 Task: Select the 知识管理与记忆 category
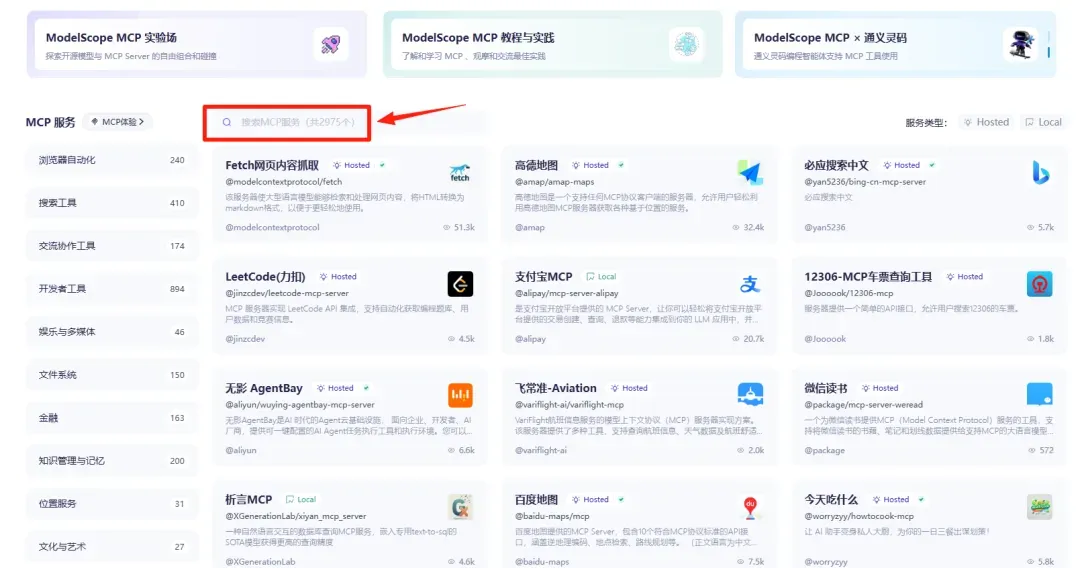click(x=112, y=461)
